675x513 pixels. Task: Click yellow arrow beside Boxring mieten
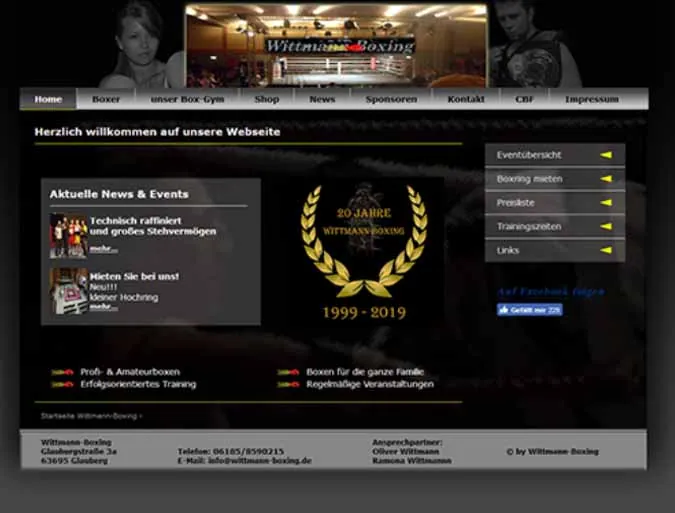(606, 179)
